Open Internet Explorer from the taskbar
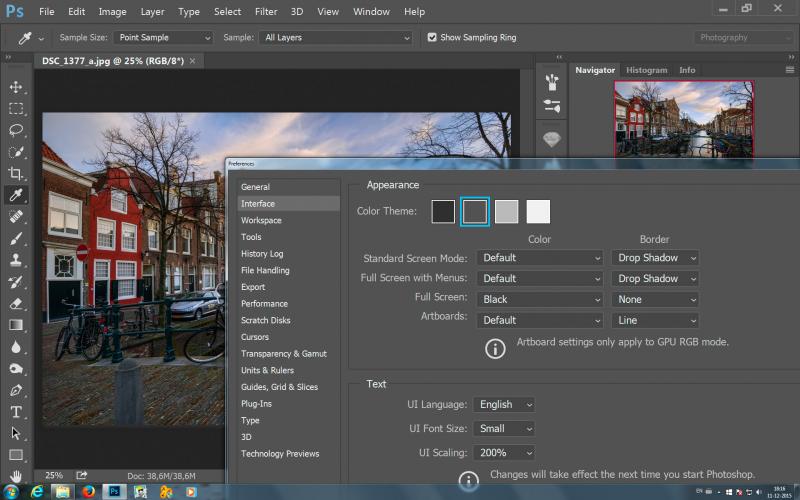This screenshot has height=500, width=800. [x=37, y=491]
